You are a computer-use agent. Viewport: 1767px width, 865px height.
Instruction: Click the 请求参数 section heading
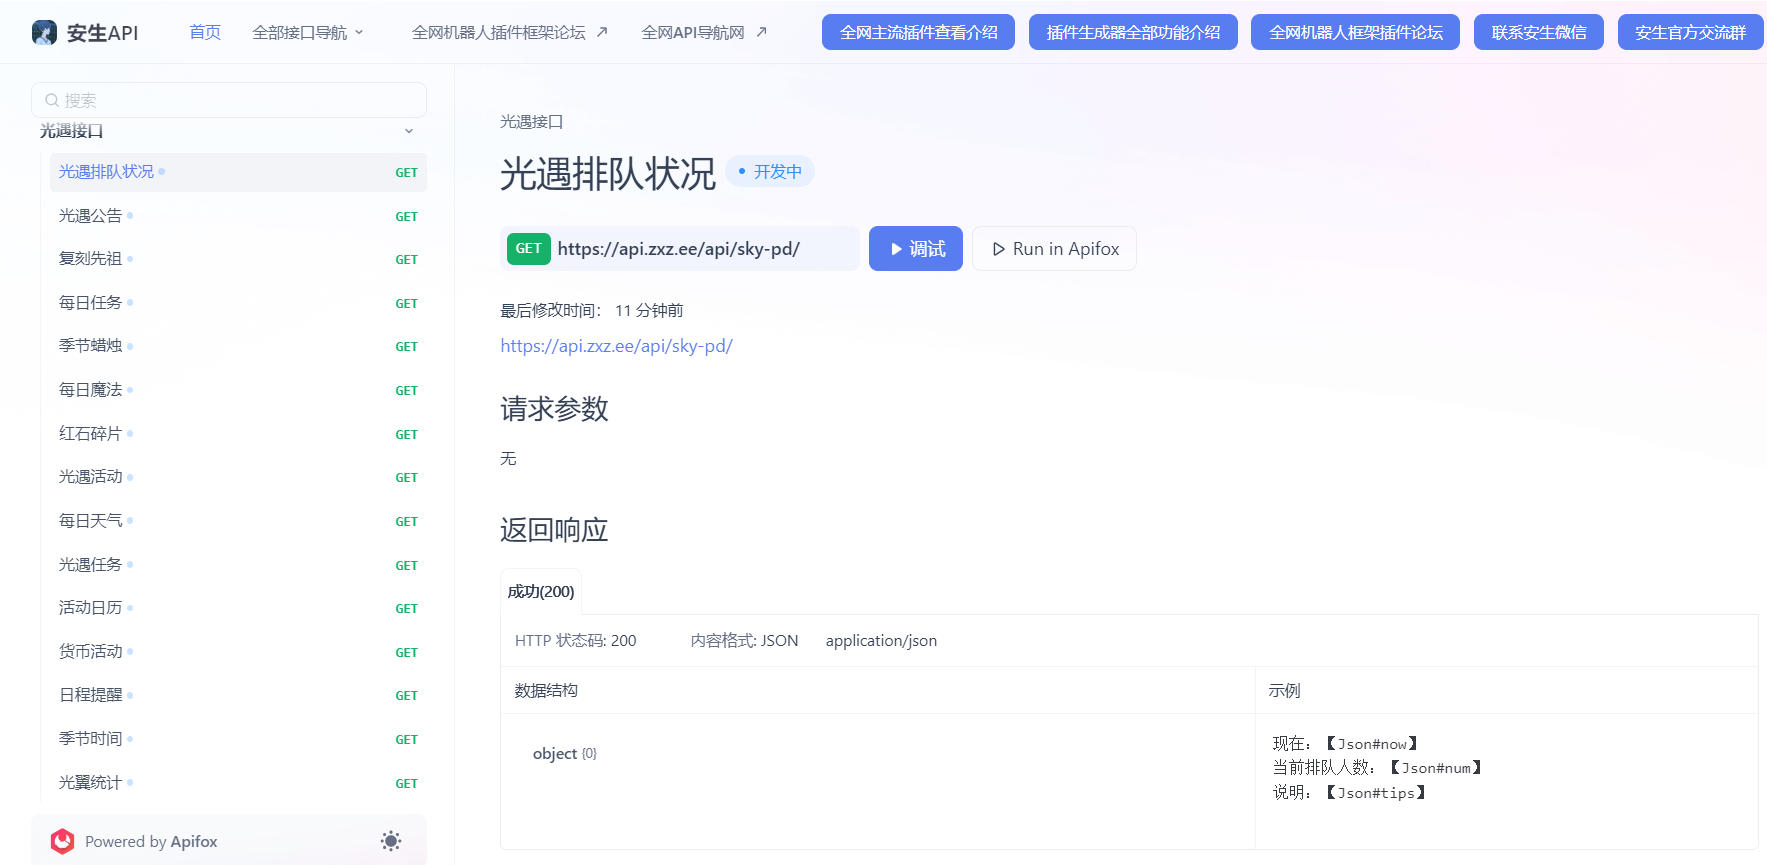pyautogui.click(x=554, y=409)
